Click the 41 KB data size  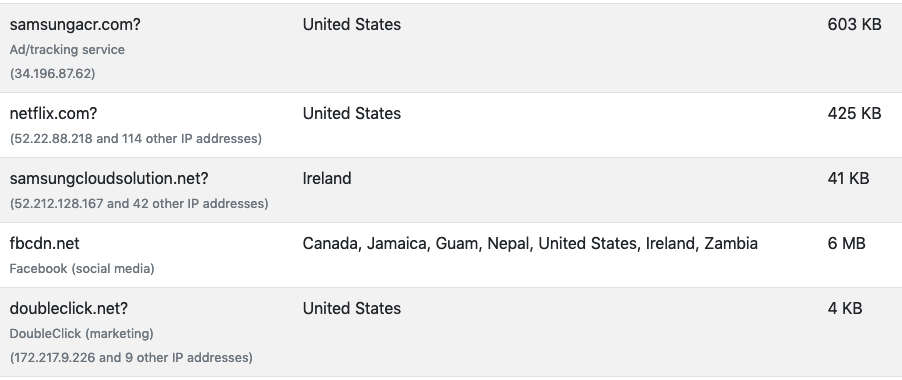pyautogui.click(x=848, y=179)
